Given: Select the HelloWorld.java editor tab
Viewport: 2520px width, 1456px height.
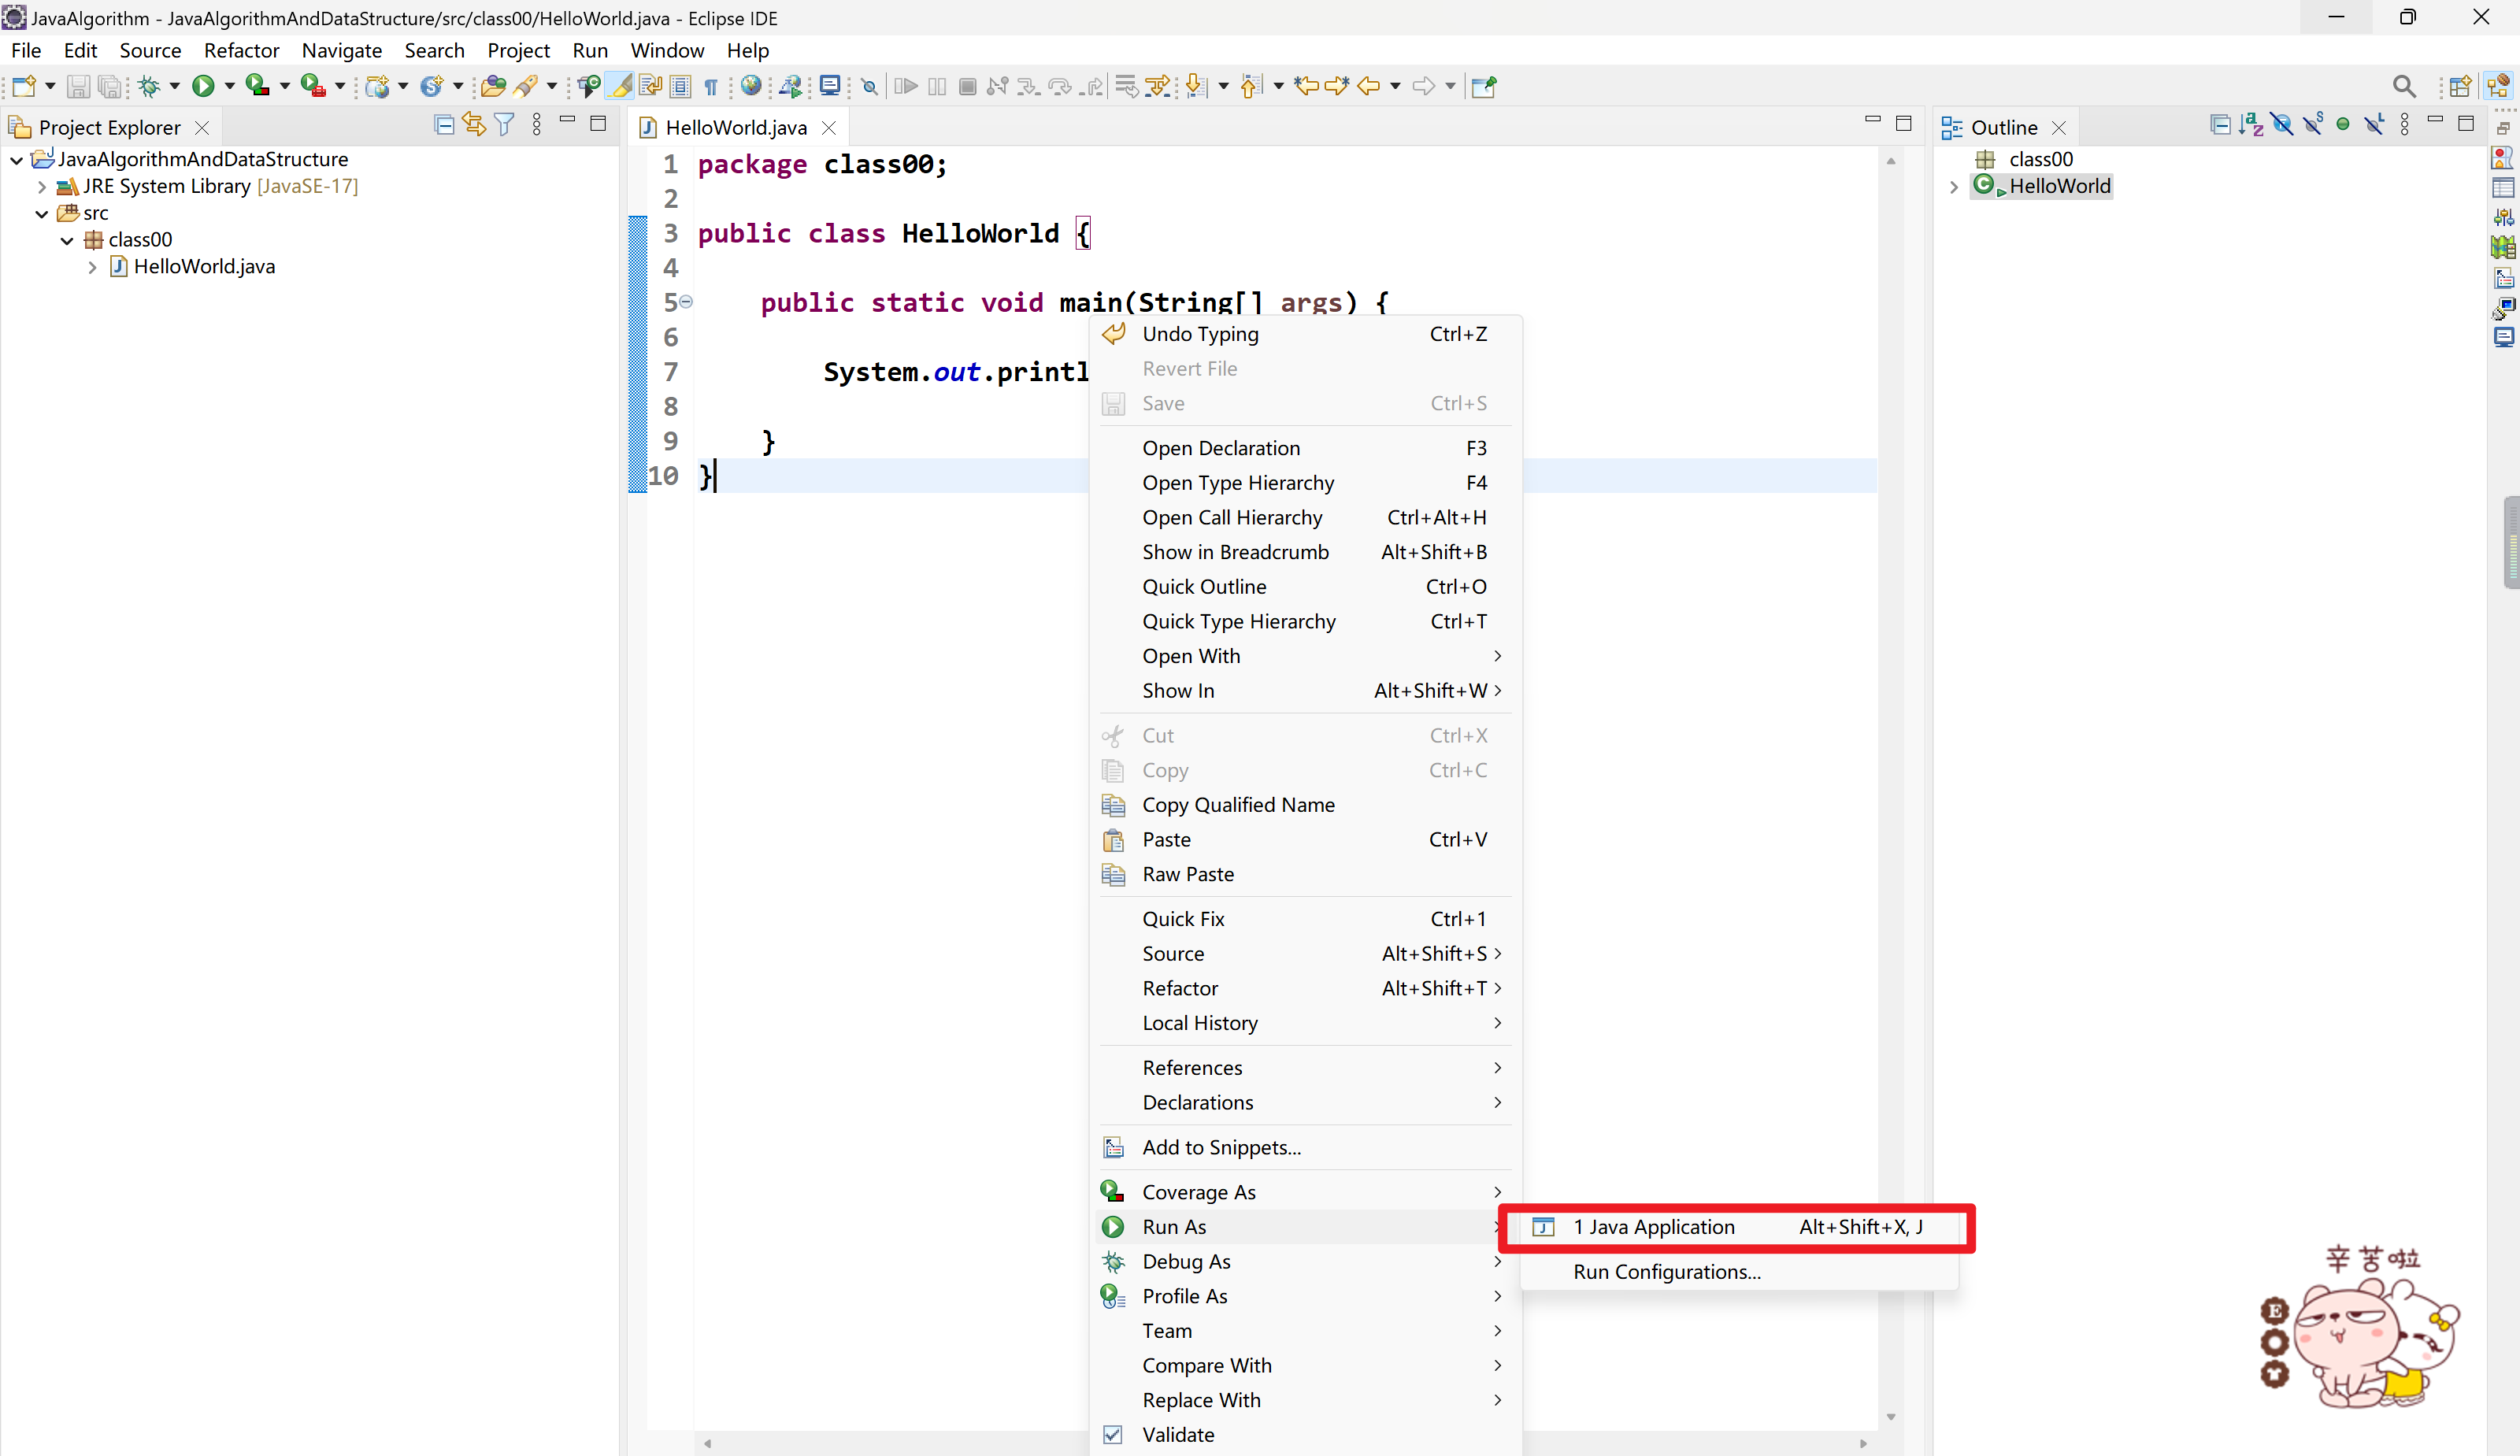Looking at the screenshot, I should [x=736, y=128].
